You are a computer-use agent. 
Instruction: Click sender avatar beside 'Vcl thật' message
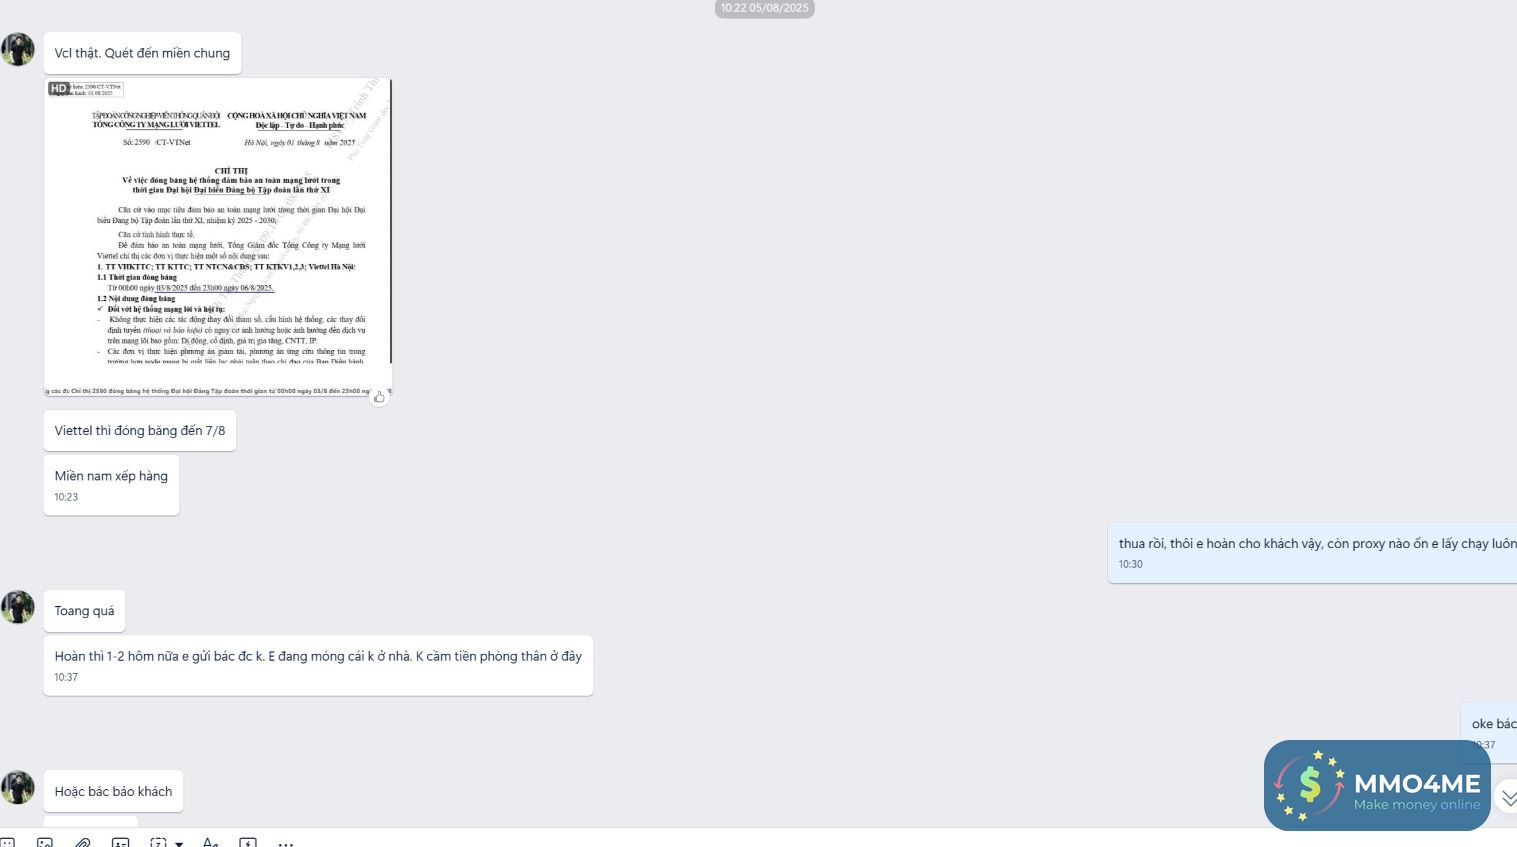(x=18, y=49)
